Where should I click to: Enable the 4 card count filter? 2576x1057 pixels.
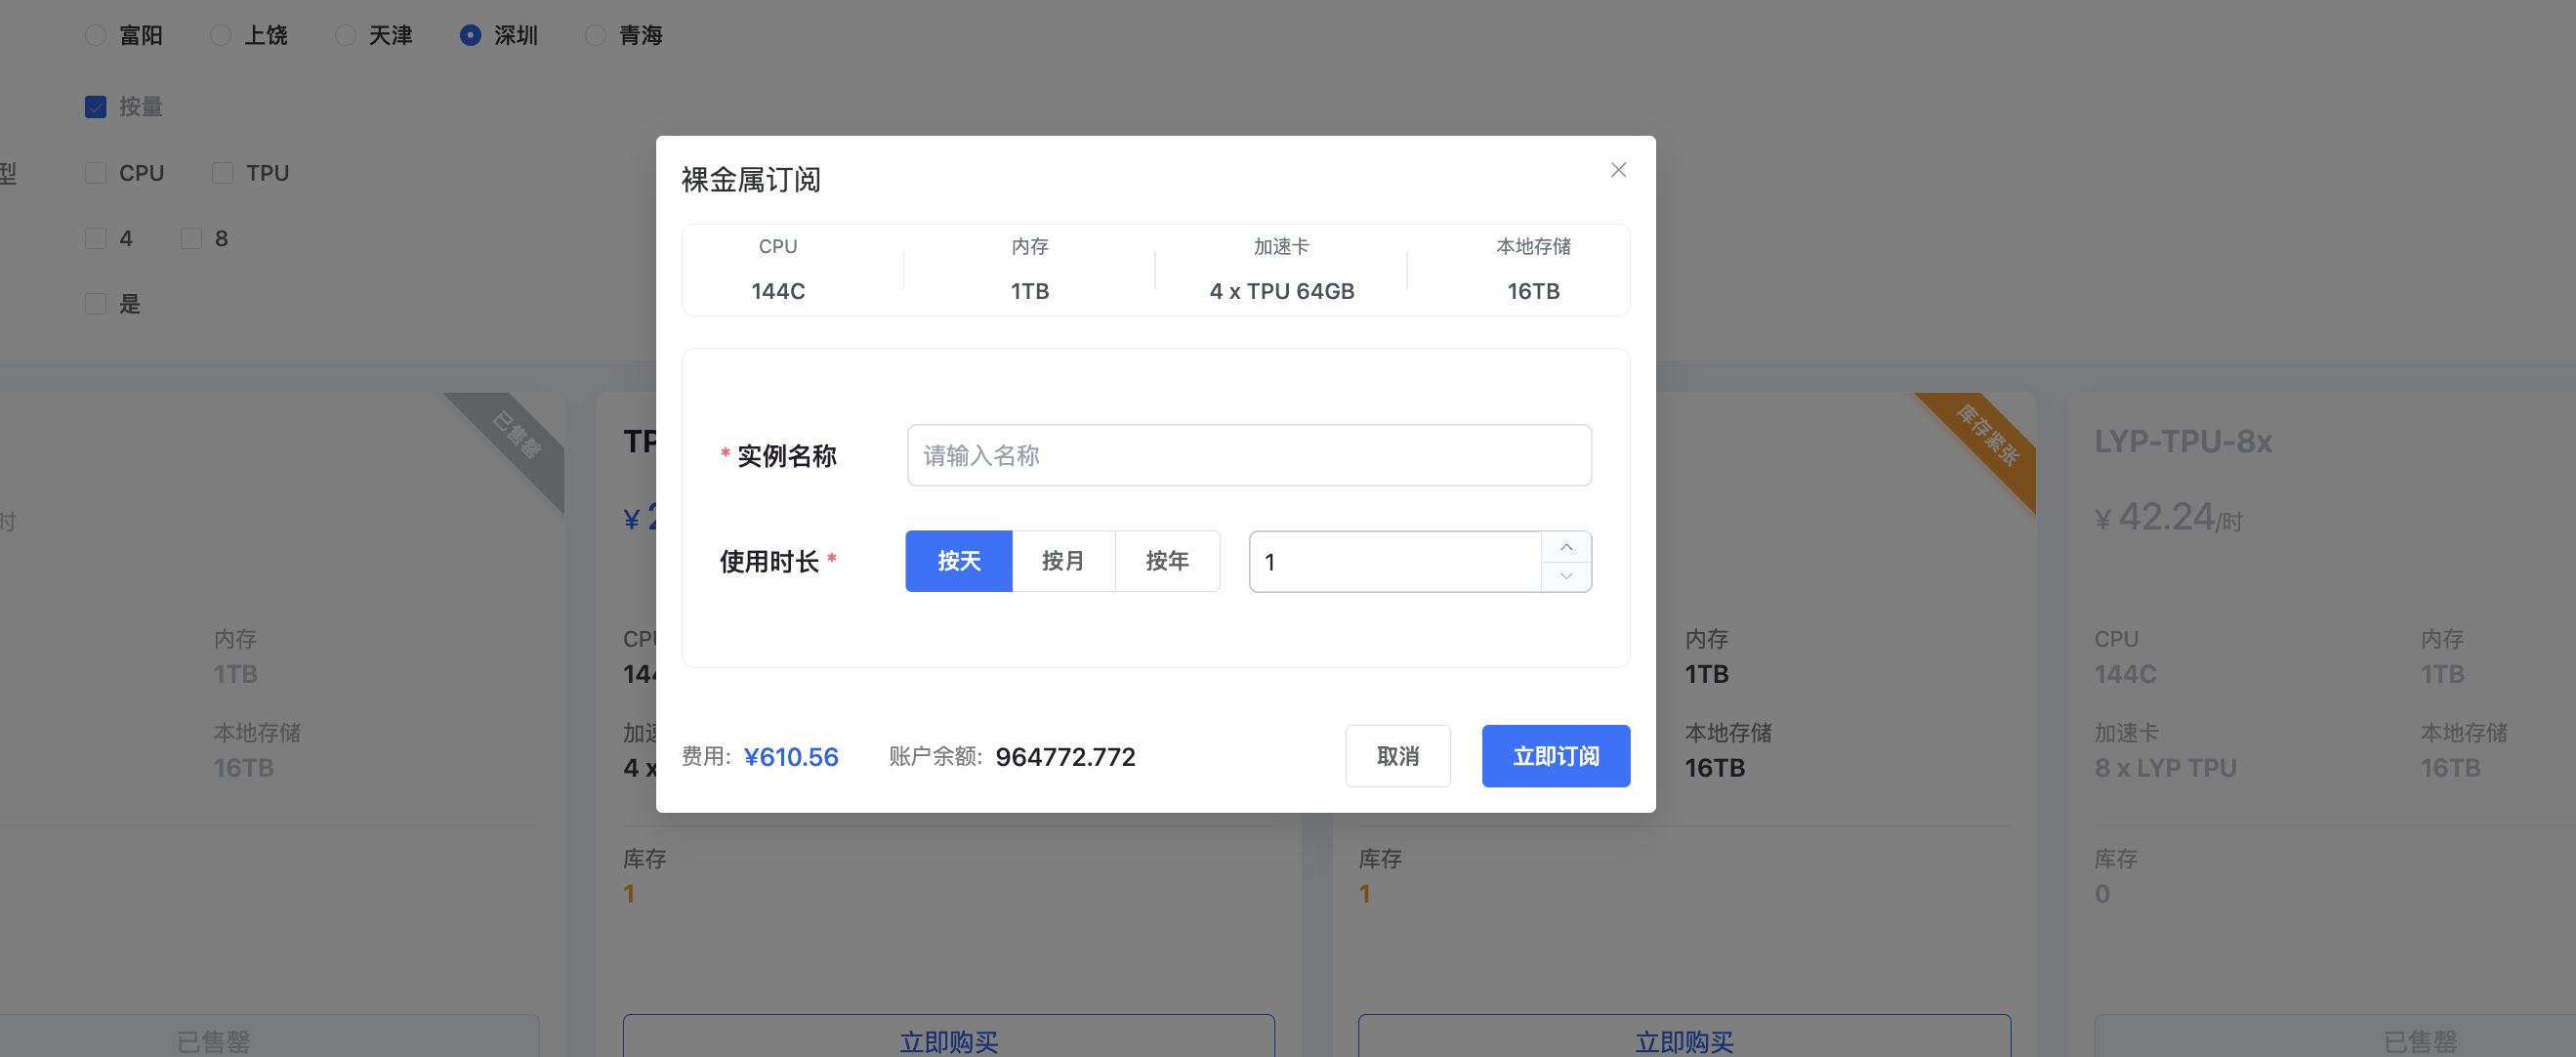coord(95,238)
